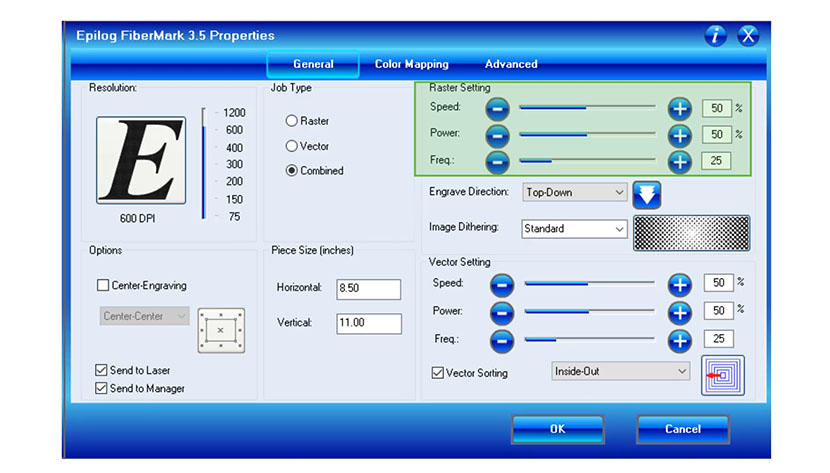Open the Advanced tab

511,64
